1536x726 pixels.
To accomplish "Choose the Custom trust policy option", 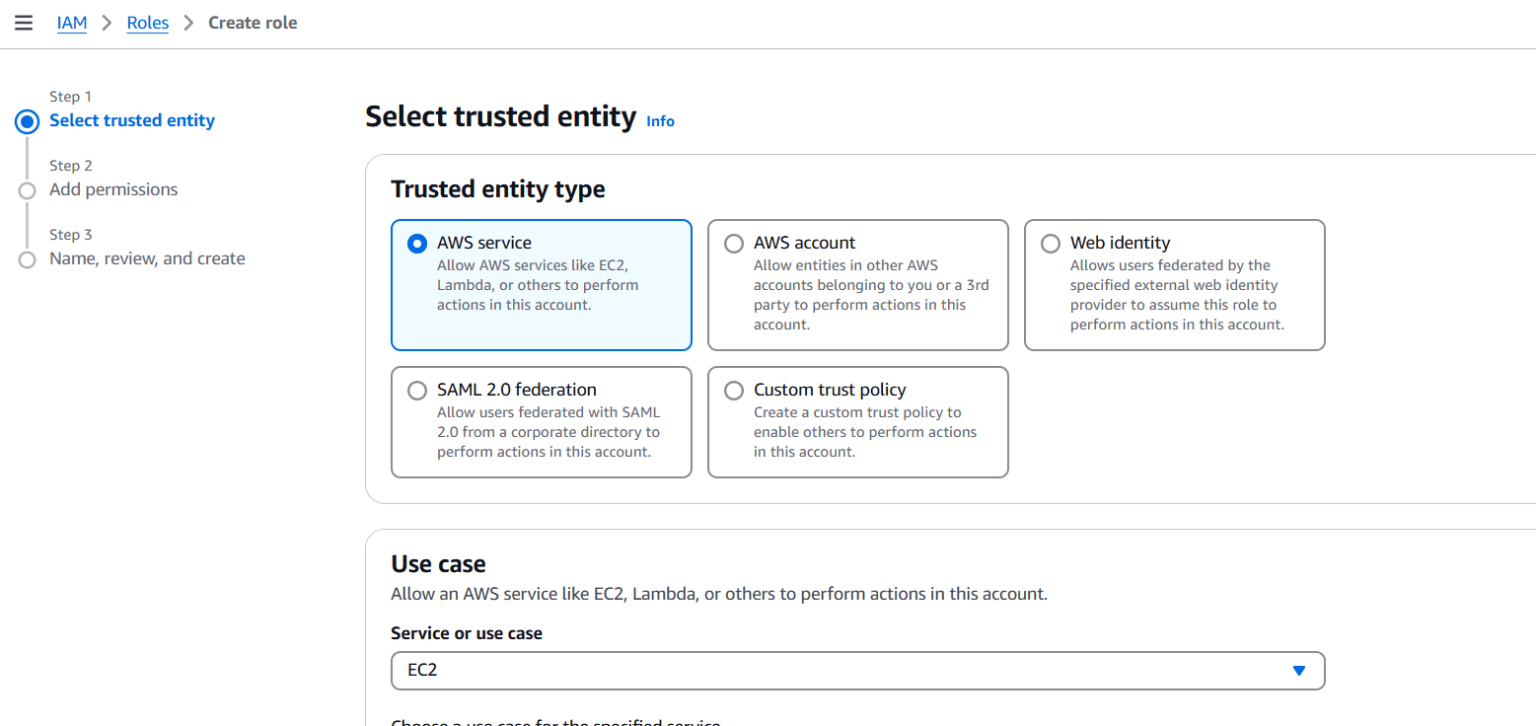I will (x=734, y=390).
